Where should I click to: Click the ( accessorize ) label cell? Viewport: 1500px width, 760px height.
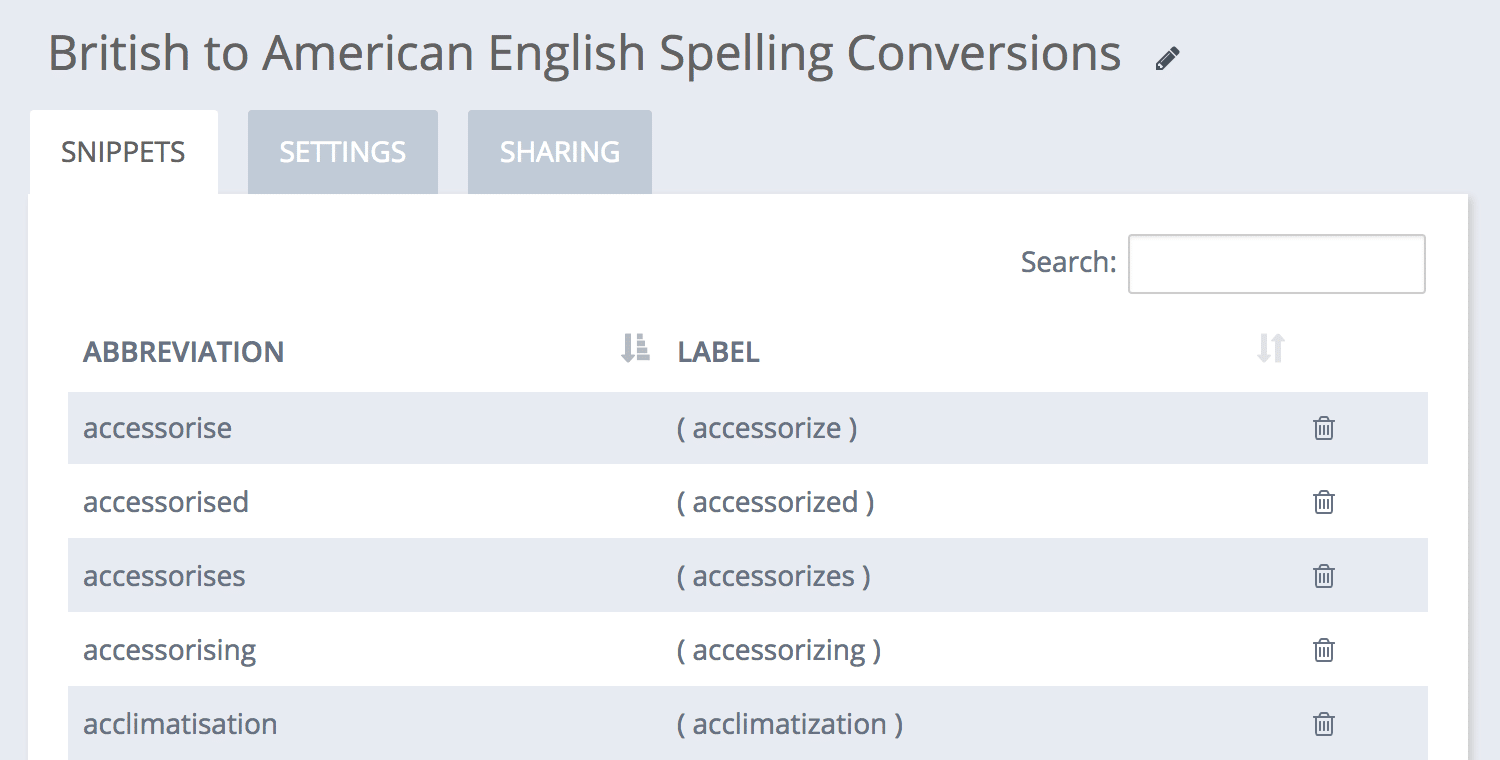[x=767, y=428]
